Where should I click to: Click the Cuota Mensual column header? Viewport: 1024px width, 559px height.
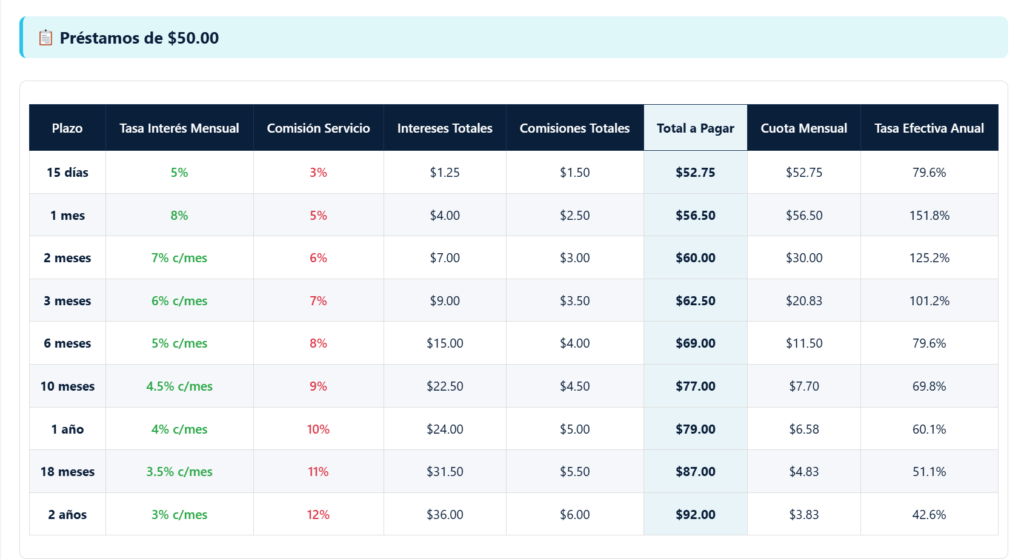click(x=804, y=128)
